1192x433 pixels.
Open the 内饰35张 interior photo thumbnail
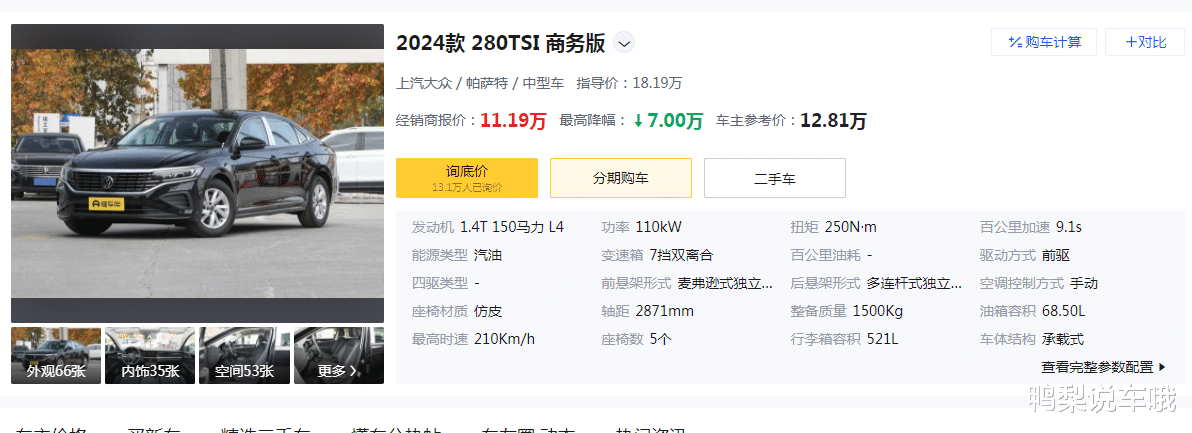click(151, 356)
